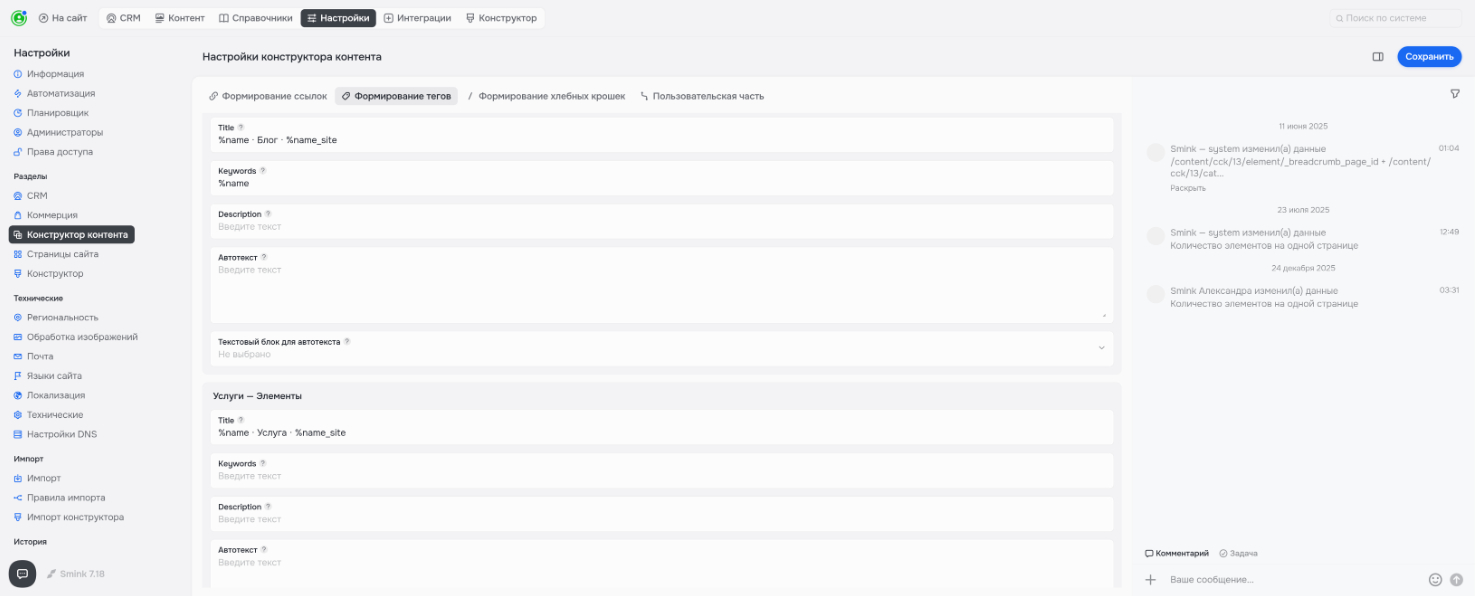Toggle the side panel layout icon
The height and width of the screenshot is (596, 1475).
(x=1378, y=57)
